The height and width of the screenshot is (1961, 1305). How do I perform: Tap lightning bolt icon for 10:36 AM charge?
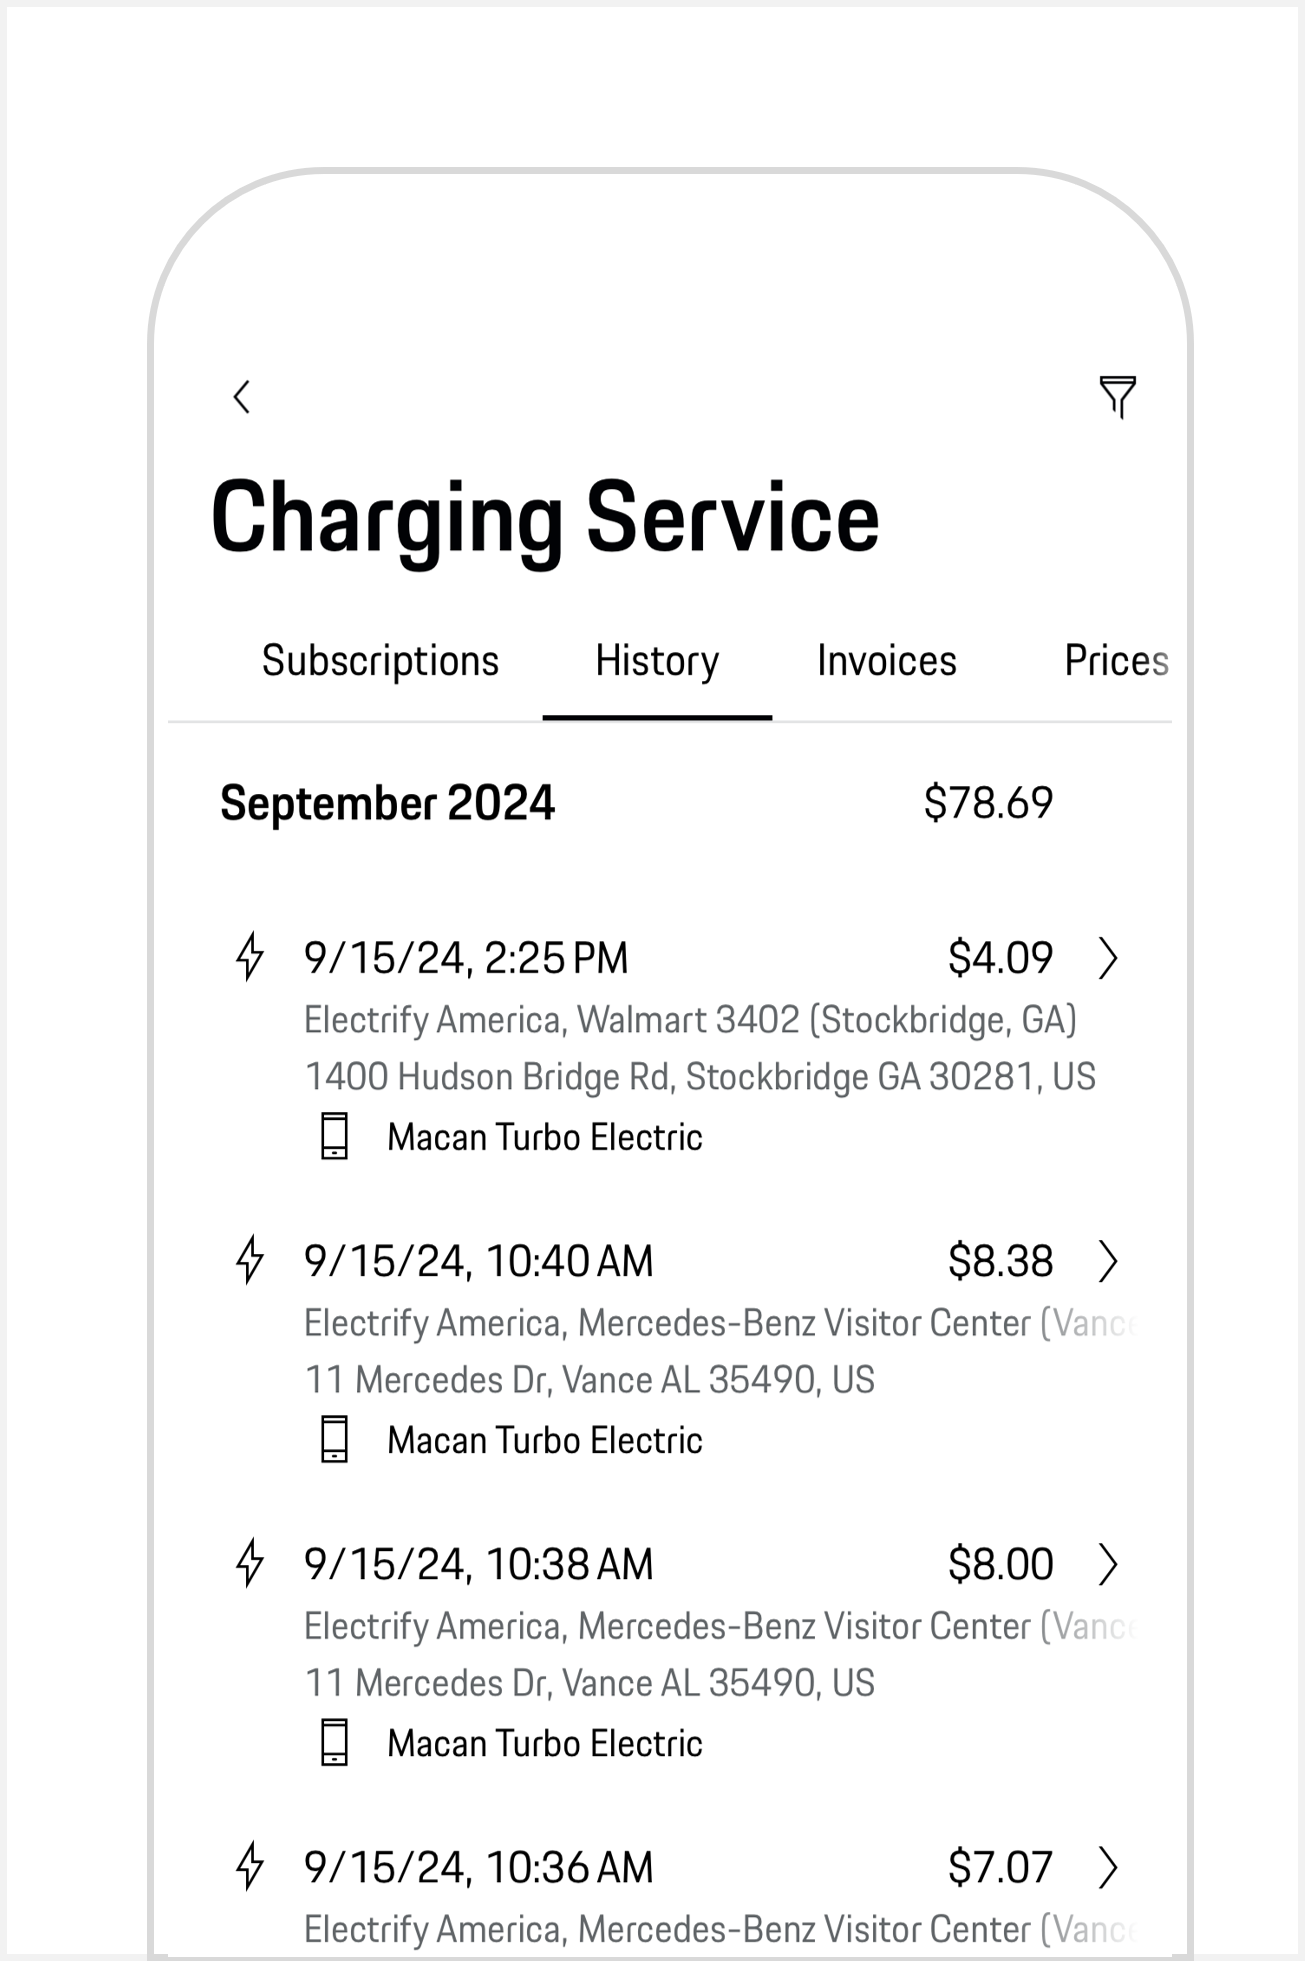(x=250, y=1866)
